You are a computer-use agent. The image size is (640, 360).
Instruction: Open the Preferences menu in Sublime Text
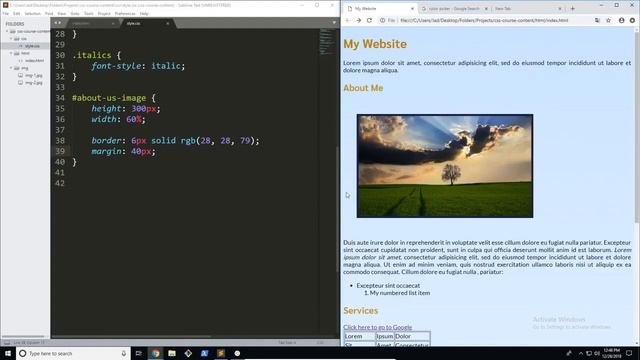click(125, 13)
